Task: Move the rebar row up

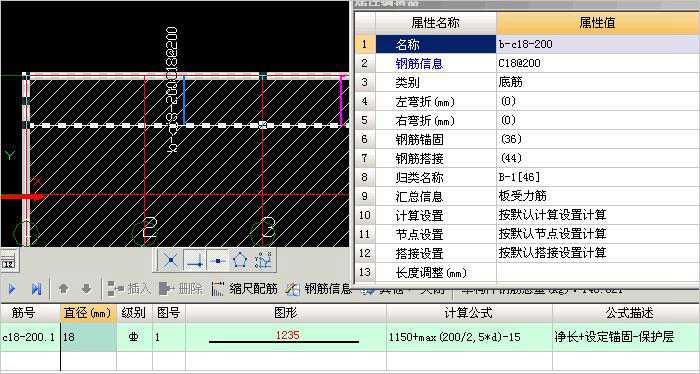Action: coord(63,289)
